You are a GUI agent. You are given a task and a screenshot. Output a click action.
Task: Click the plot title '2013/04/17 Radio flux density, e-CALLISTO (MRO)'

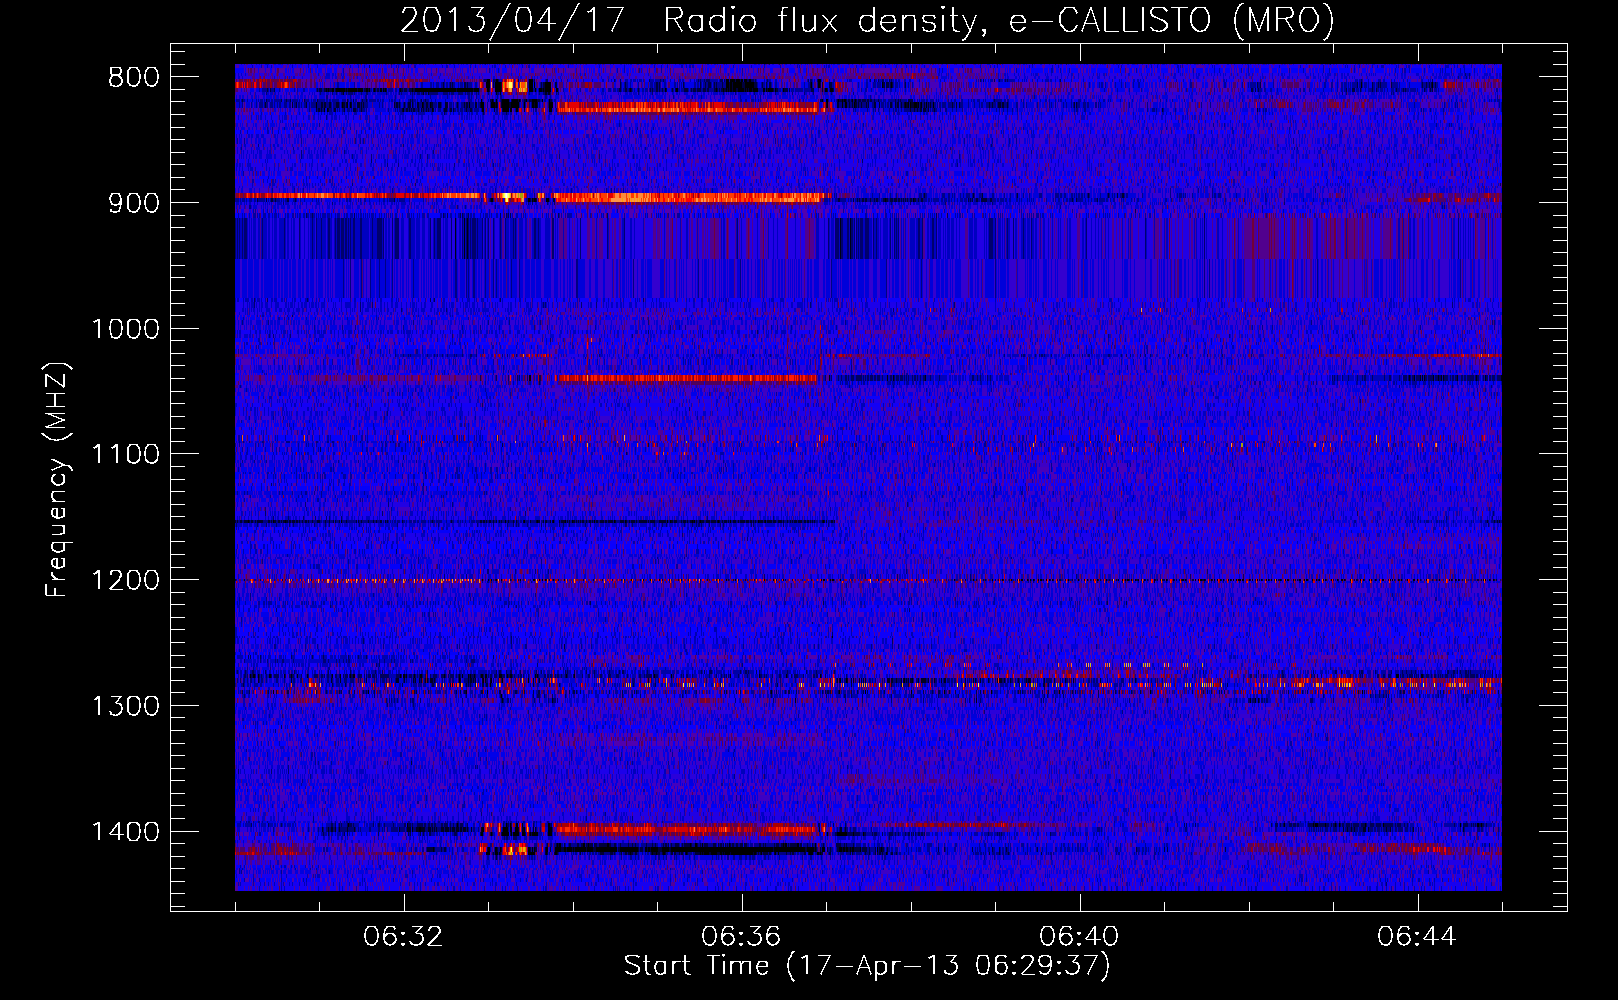coord(867,20)
